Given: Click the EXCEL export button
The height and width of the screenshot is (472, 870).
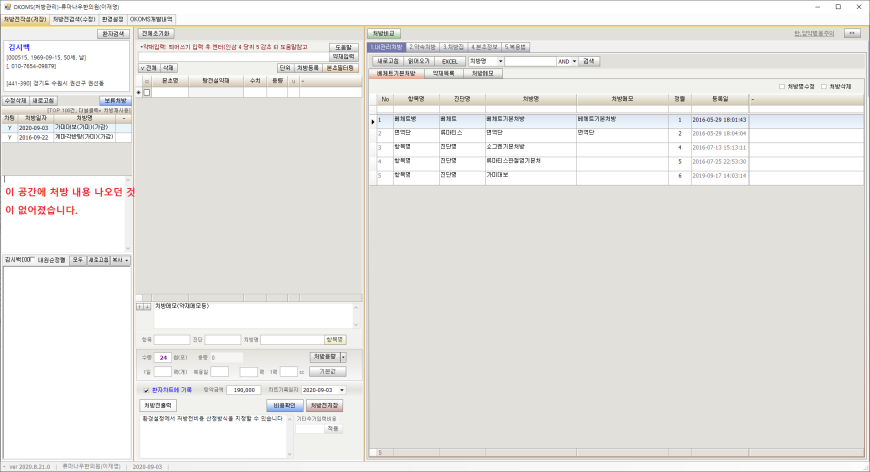Looking at the screenshot, I should pyautogui.click(x=449, y=61).
